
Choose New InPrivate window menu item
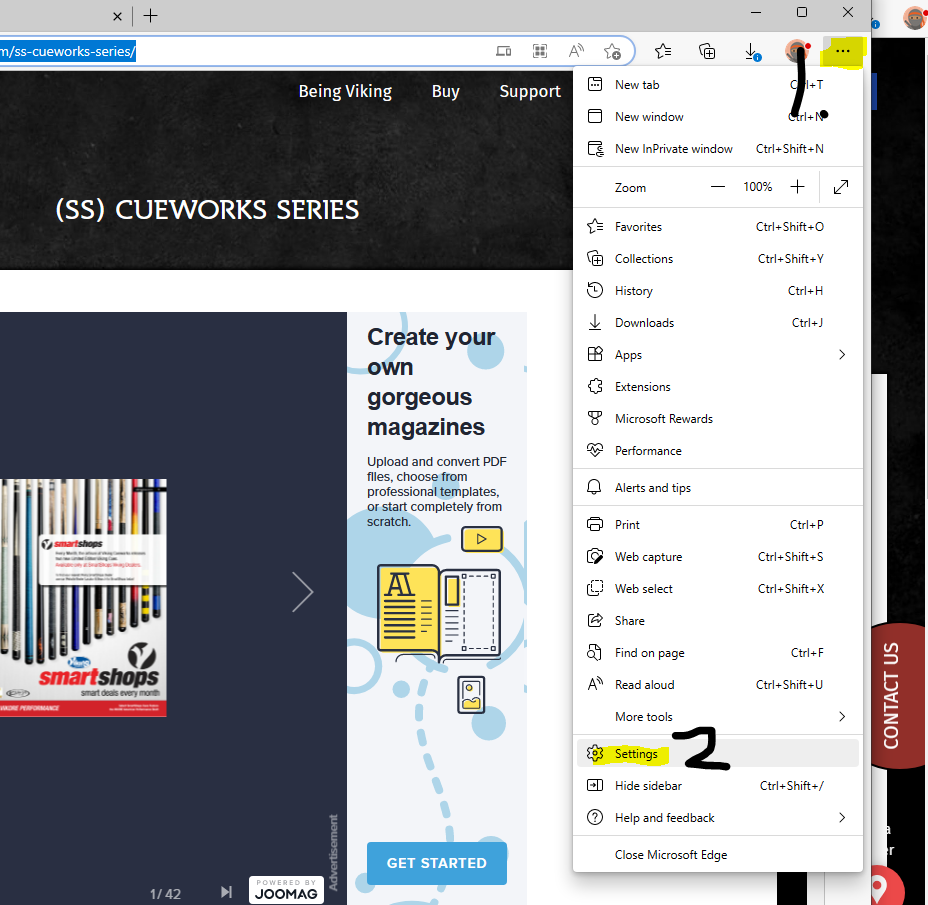coord(673,149)
